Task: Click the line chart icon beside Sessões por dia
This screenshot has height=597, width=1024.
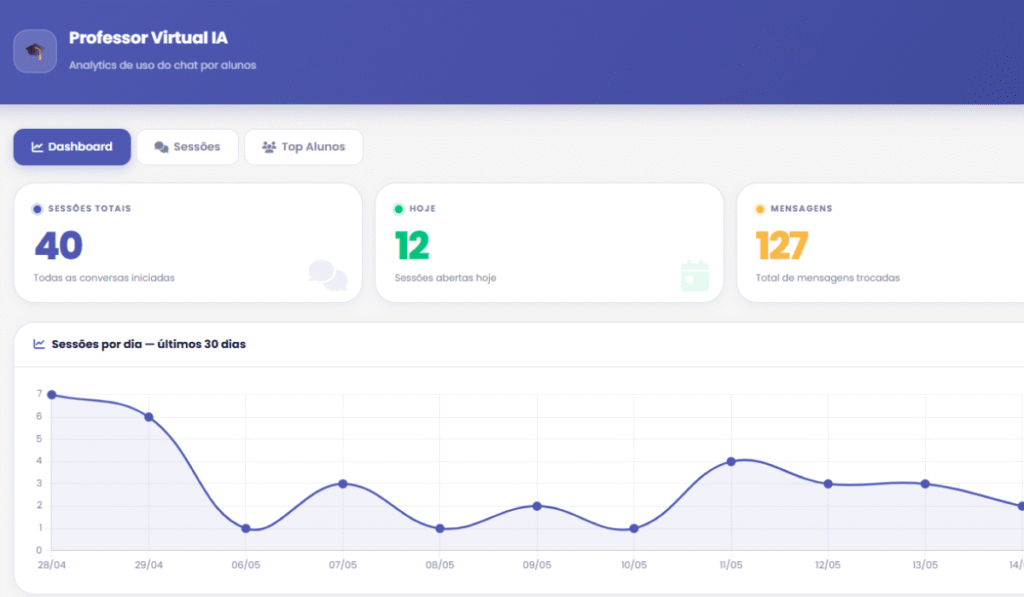Action: pyautogui.click(x=39, y=344)
